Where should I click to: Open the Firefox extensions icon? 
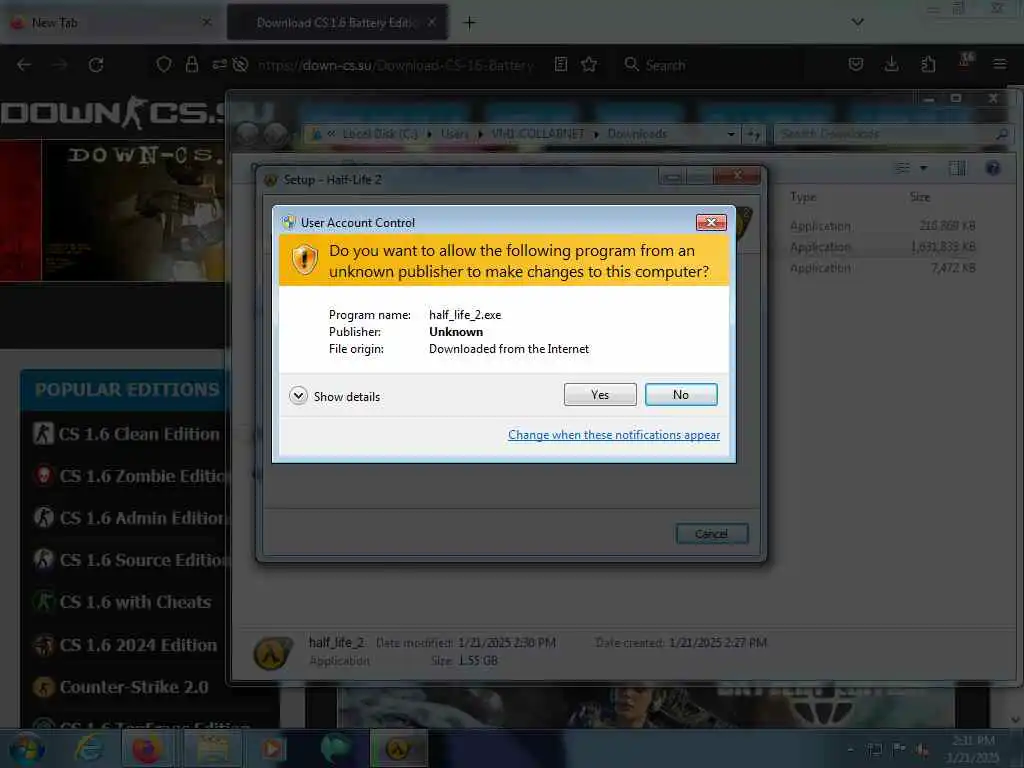click(x=928, y=64)
